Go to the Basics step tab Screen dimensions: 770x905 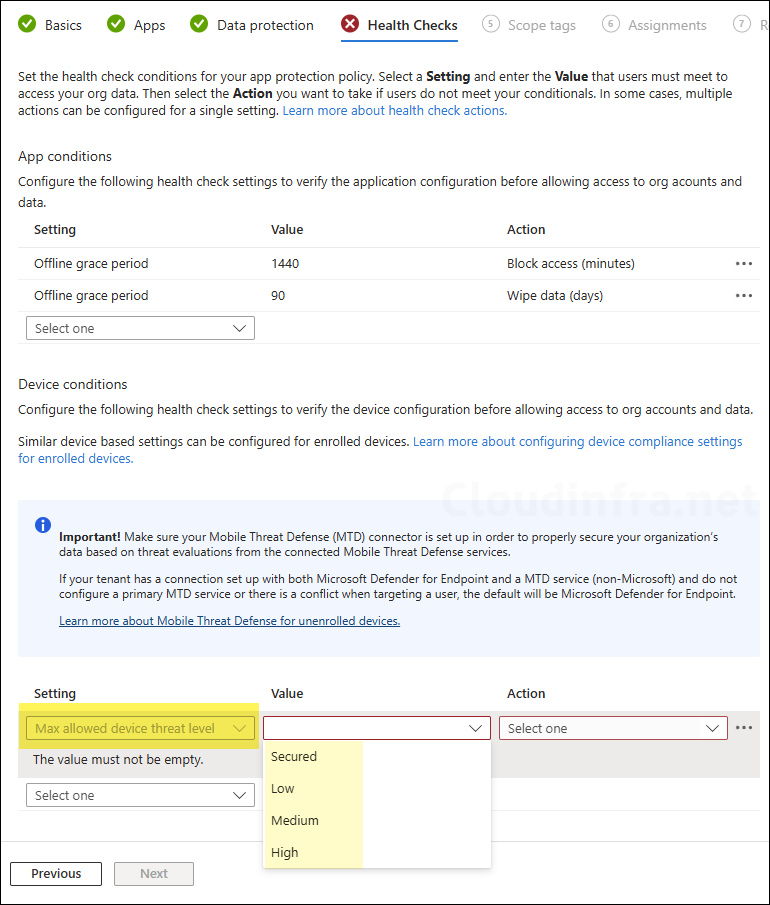(50, 25)
